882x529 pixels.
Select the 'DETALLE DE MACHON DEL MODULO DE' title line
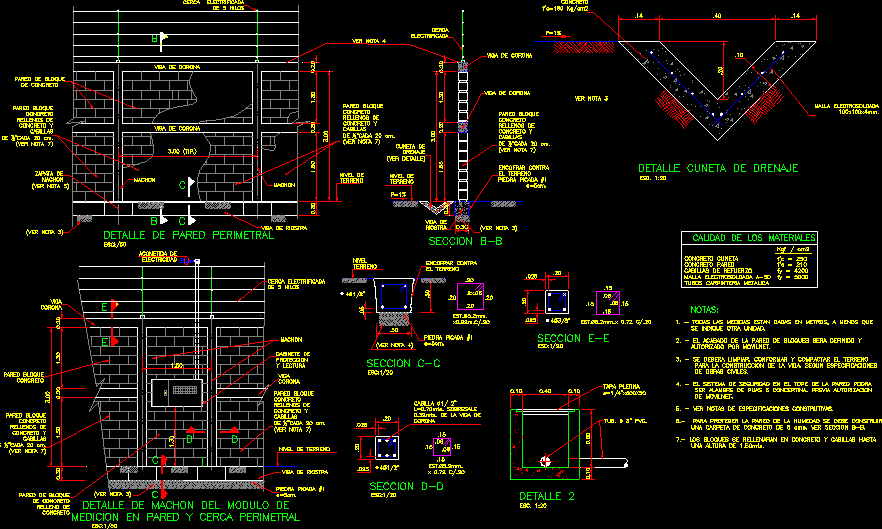pyautogui.click(x=186, y=505)
